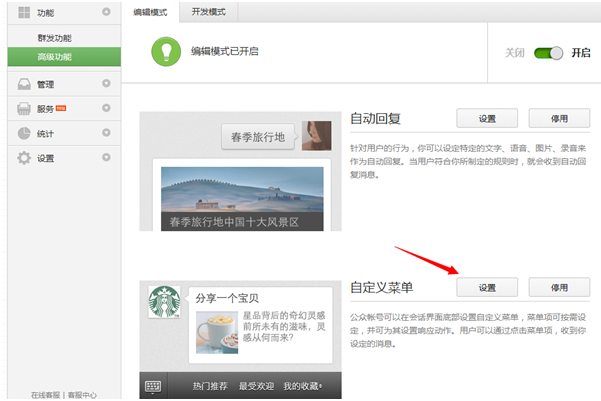
Task: Click 停用 button for 自动回复
Action: (559, 118)
